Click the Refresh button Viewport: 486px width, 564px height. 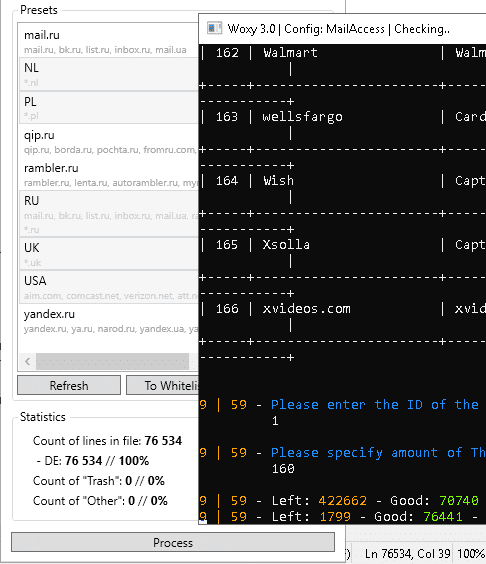(69, 385)
